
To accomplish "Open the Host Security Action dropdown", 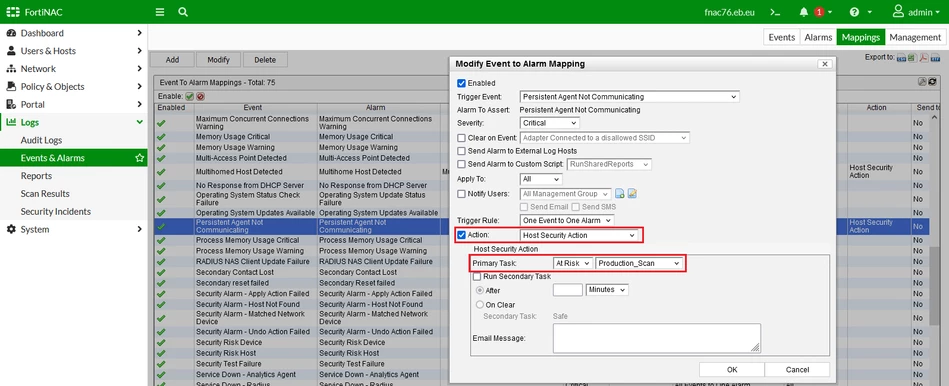I will tap(579, 235).
